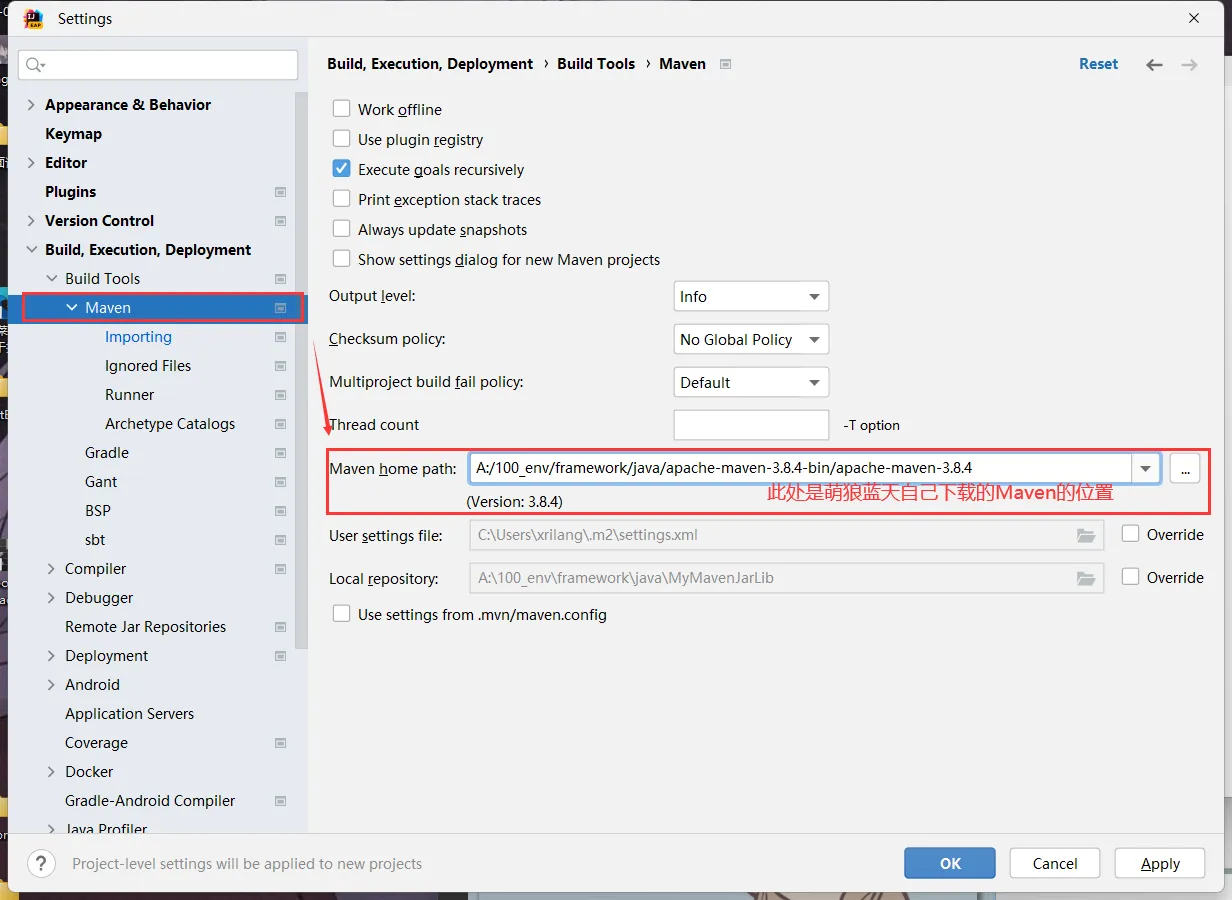Click folder icon beside Local repository

coord(1085,578)
